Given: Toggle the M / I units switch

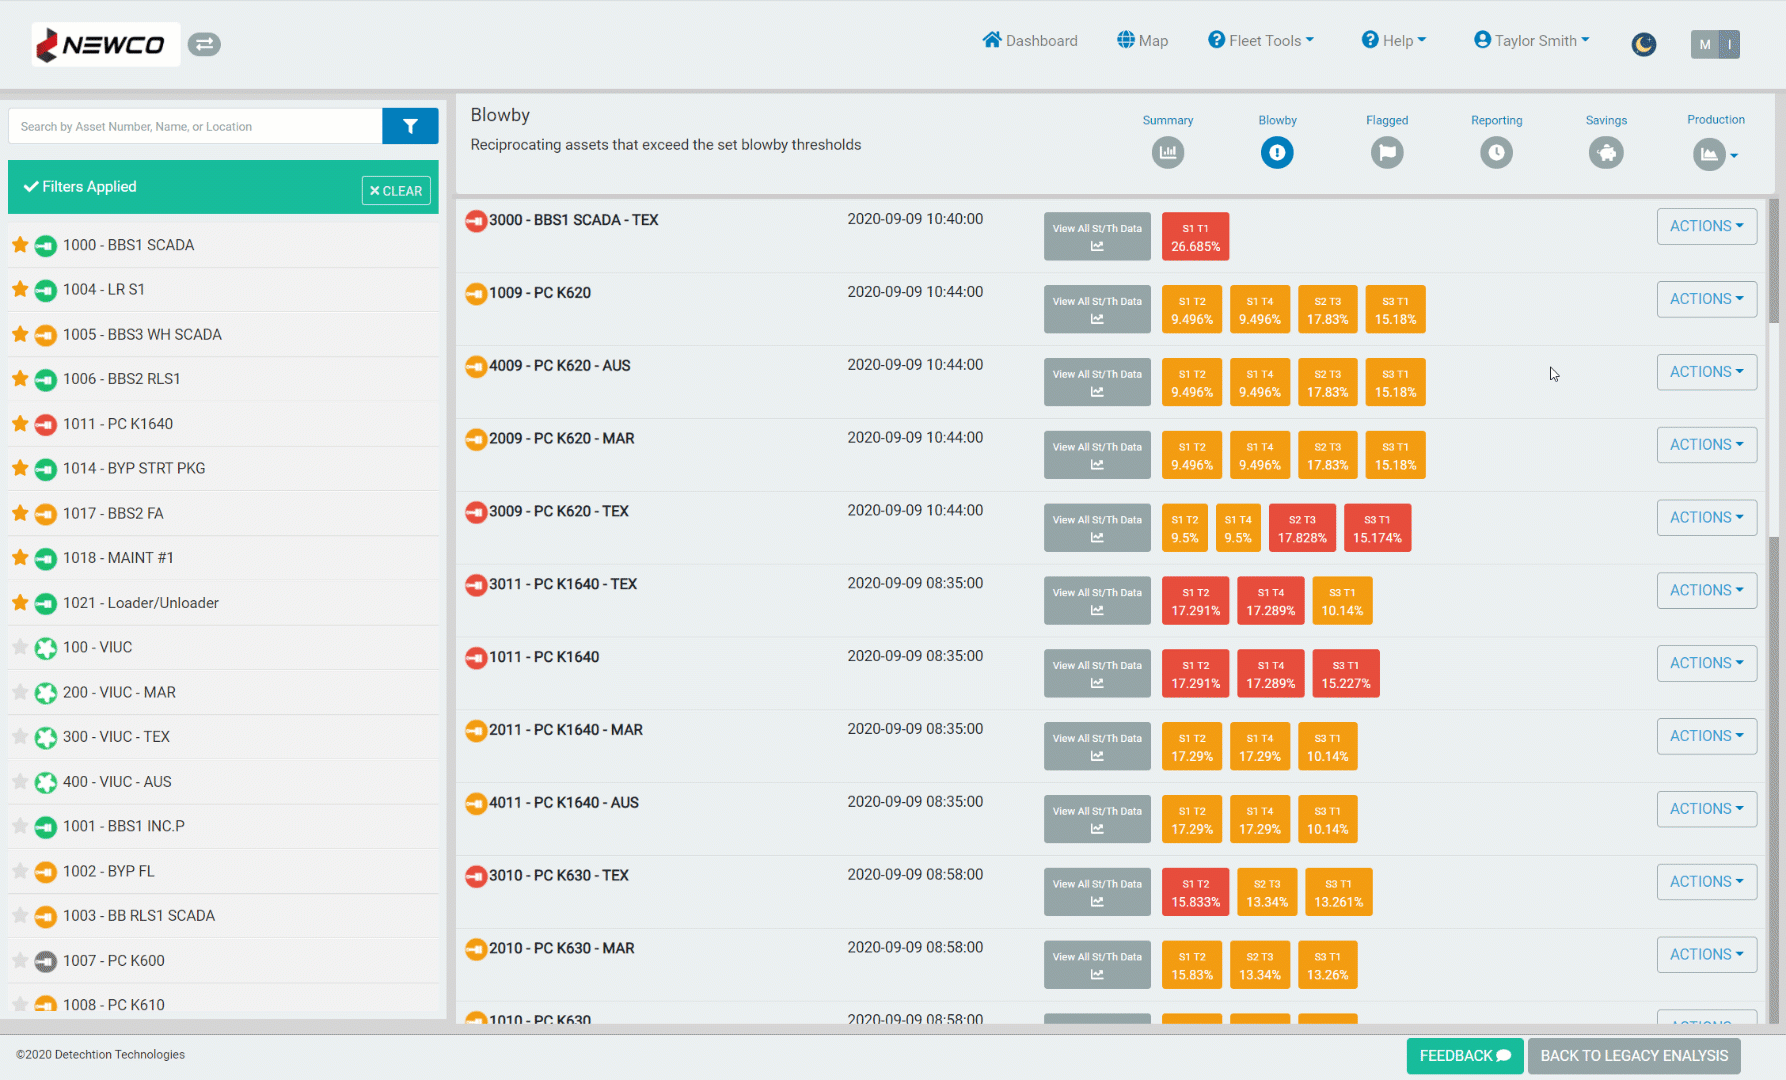Looking at the screenshot, I should [1715, 44].
